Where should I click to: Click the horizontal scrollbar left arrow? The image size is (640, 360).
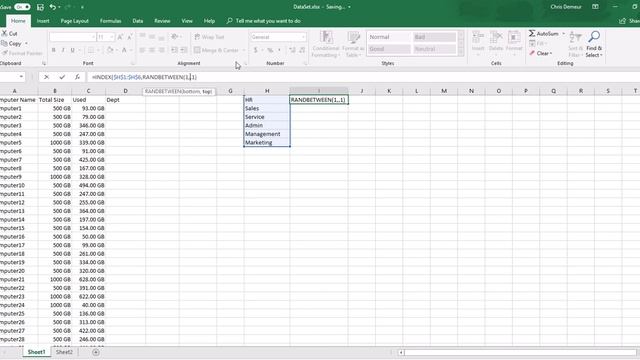coord(401,352)
